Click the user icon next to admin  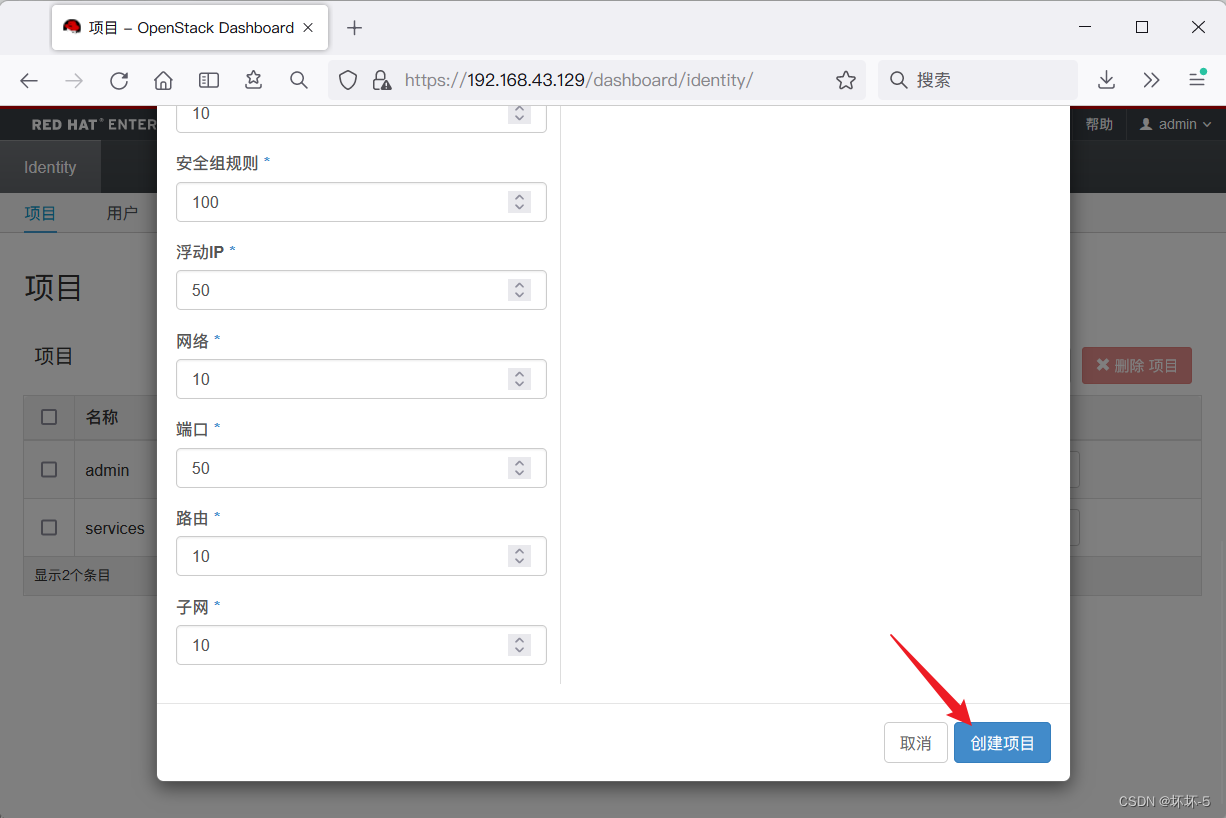tap(1146, 124)
